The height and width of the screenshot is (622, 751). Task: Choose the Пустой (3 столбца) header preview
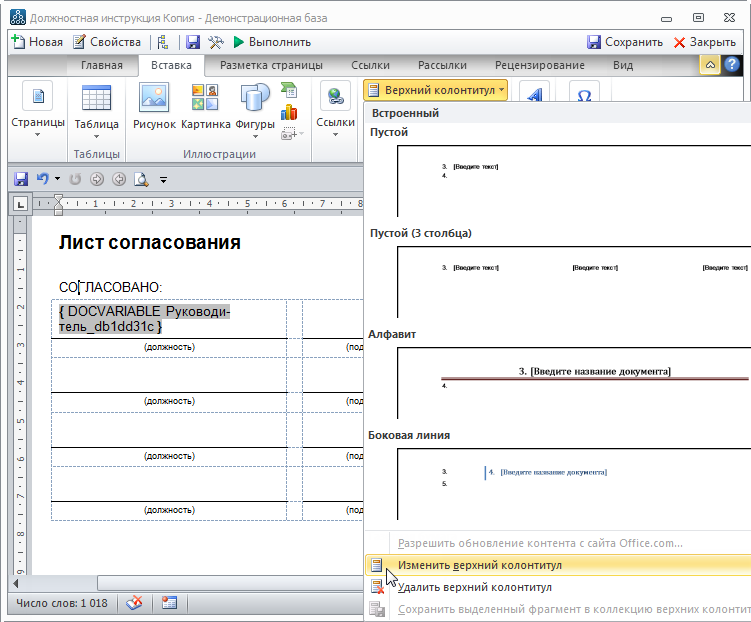(574, 282)
